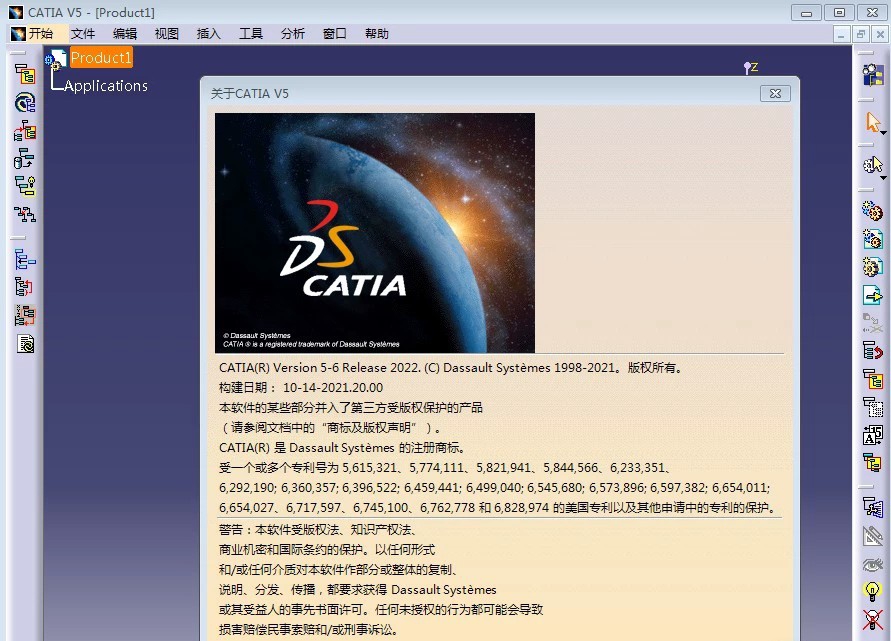
Task: Click the gears on teal document icon
Action: tap(873, 239)
